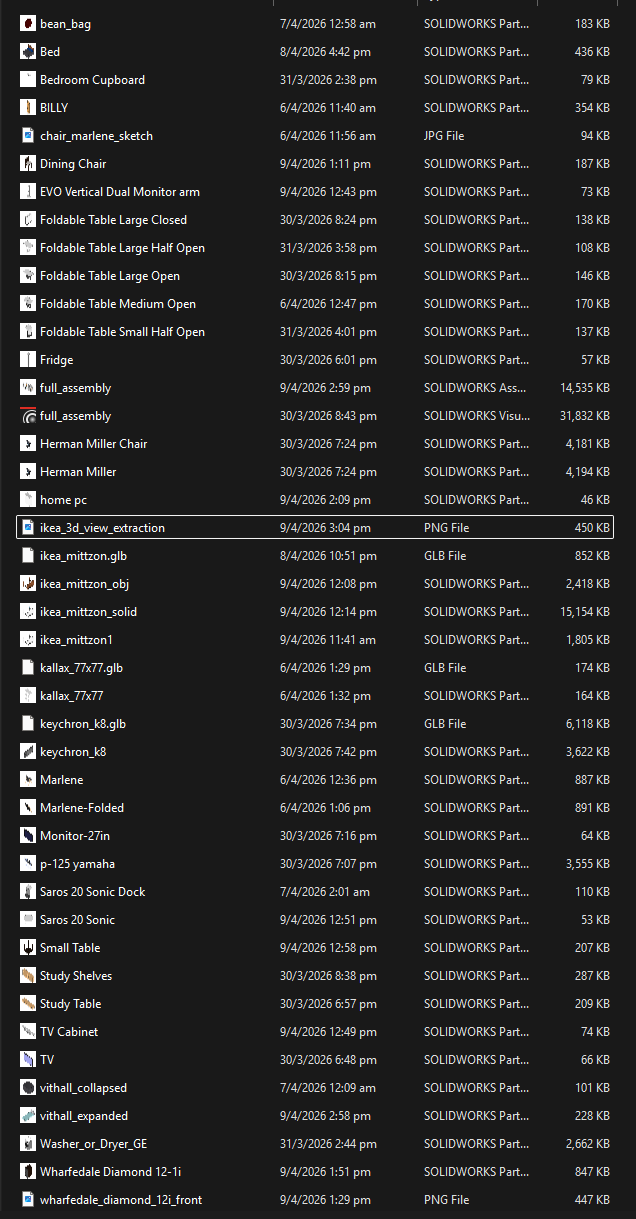This screenshot has width=636, height=1219.
Task: Click the size '2,662 KB' of Washer_or_Dryer_GE
Action: (588, 1143)
